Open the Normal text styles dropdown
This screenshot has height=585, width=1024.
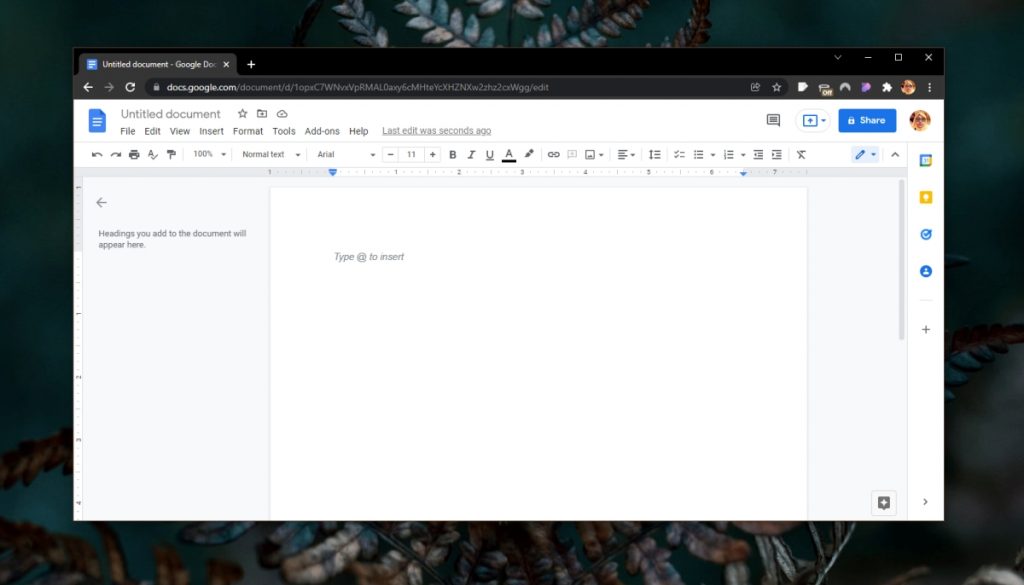pos(268,154)
